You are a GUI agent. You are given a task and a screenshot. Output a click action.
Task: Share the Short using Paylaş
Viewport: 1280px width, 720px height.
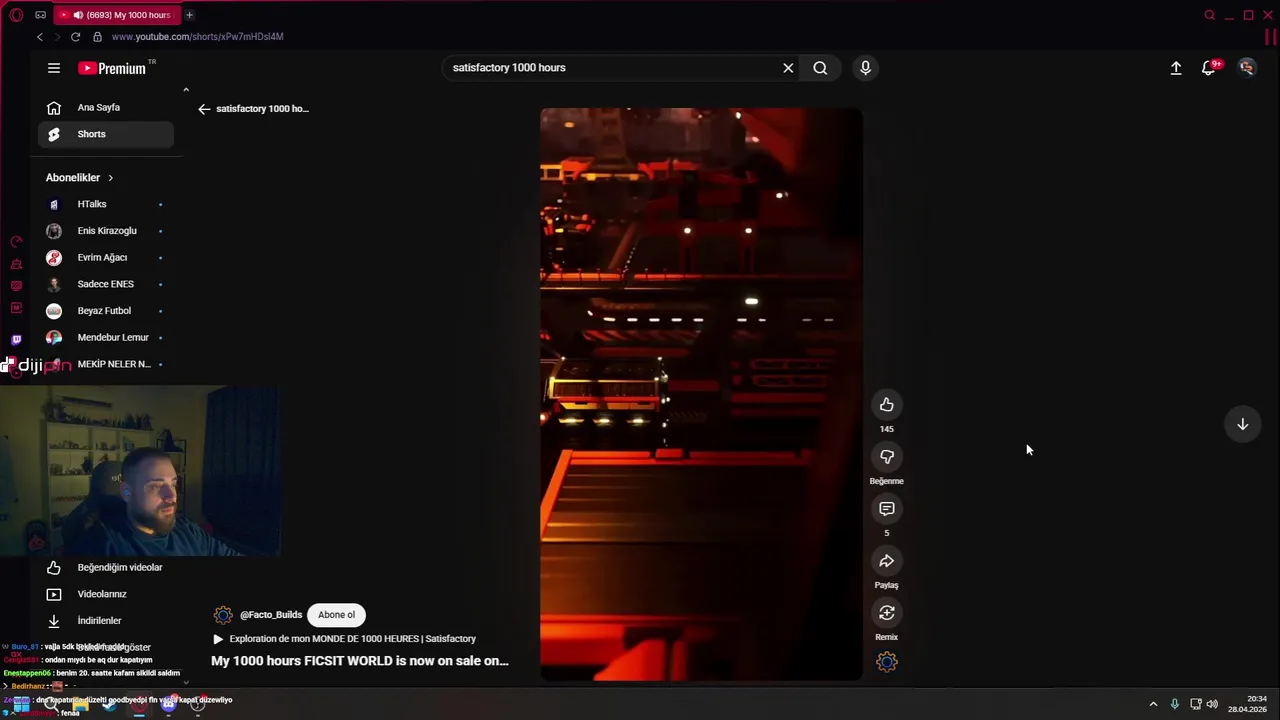coord(887,561)
